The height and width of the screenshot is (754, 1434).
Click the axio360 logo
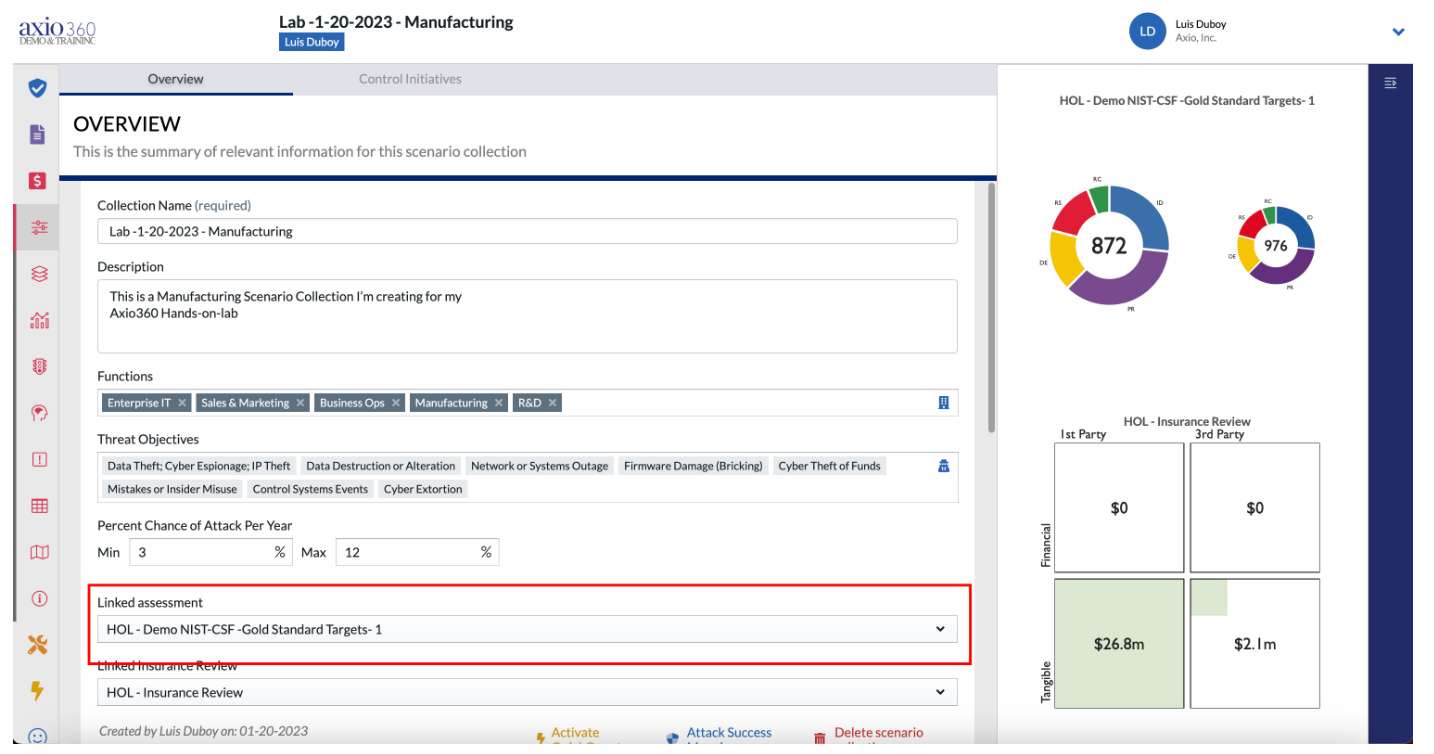click(x=57, y=31)
